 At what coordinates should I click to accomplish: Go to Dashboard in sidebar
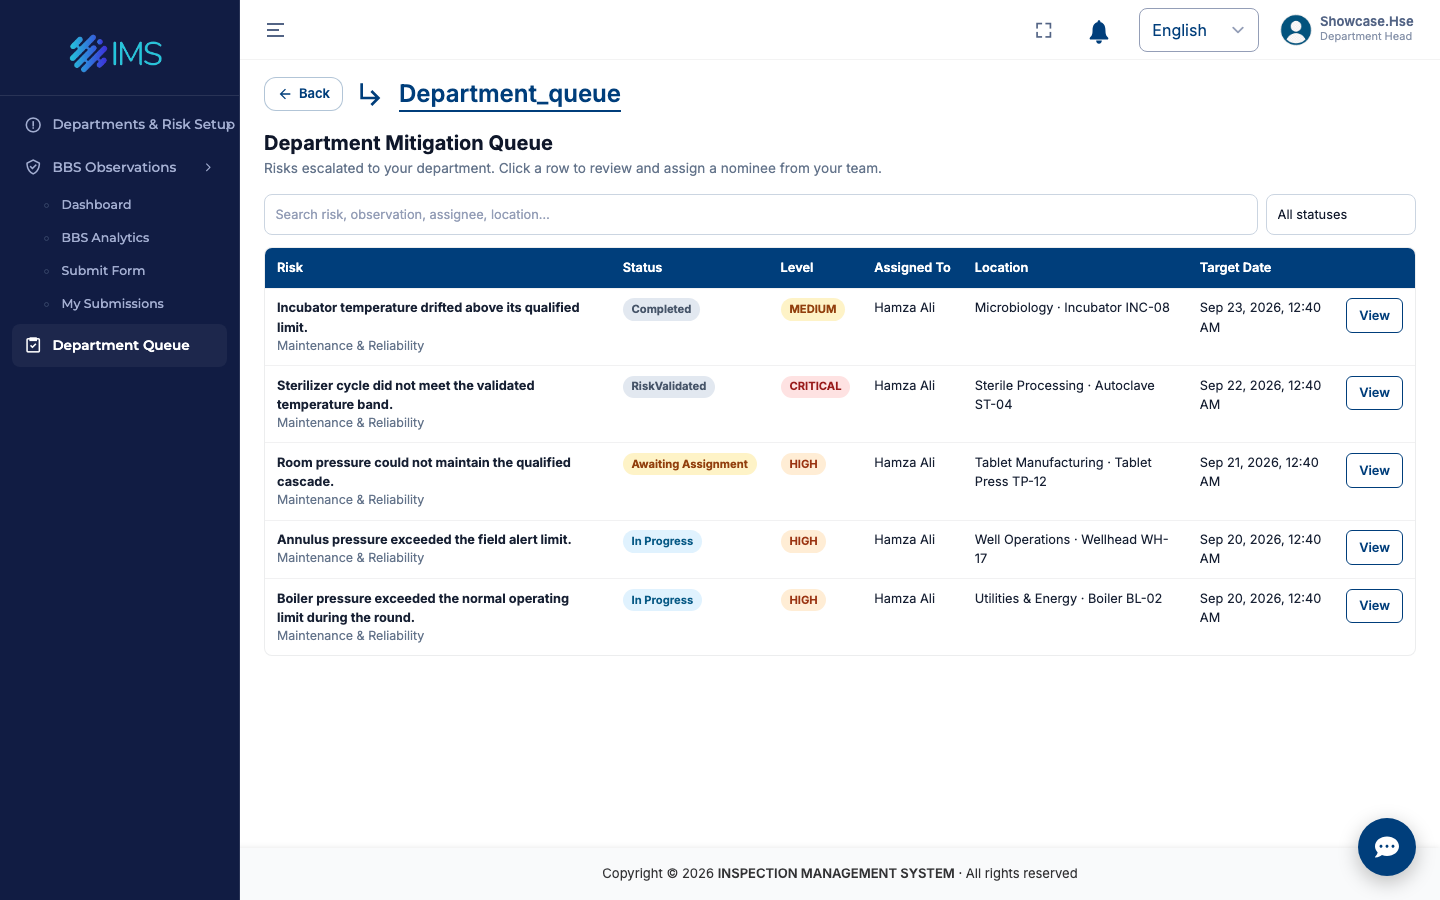point(96,204)
